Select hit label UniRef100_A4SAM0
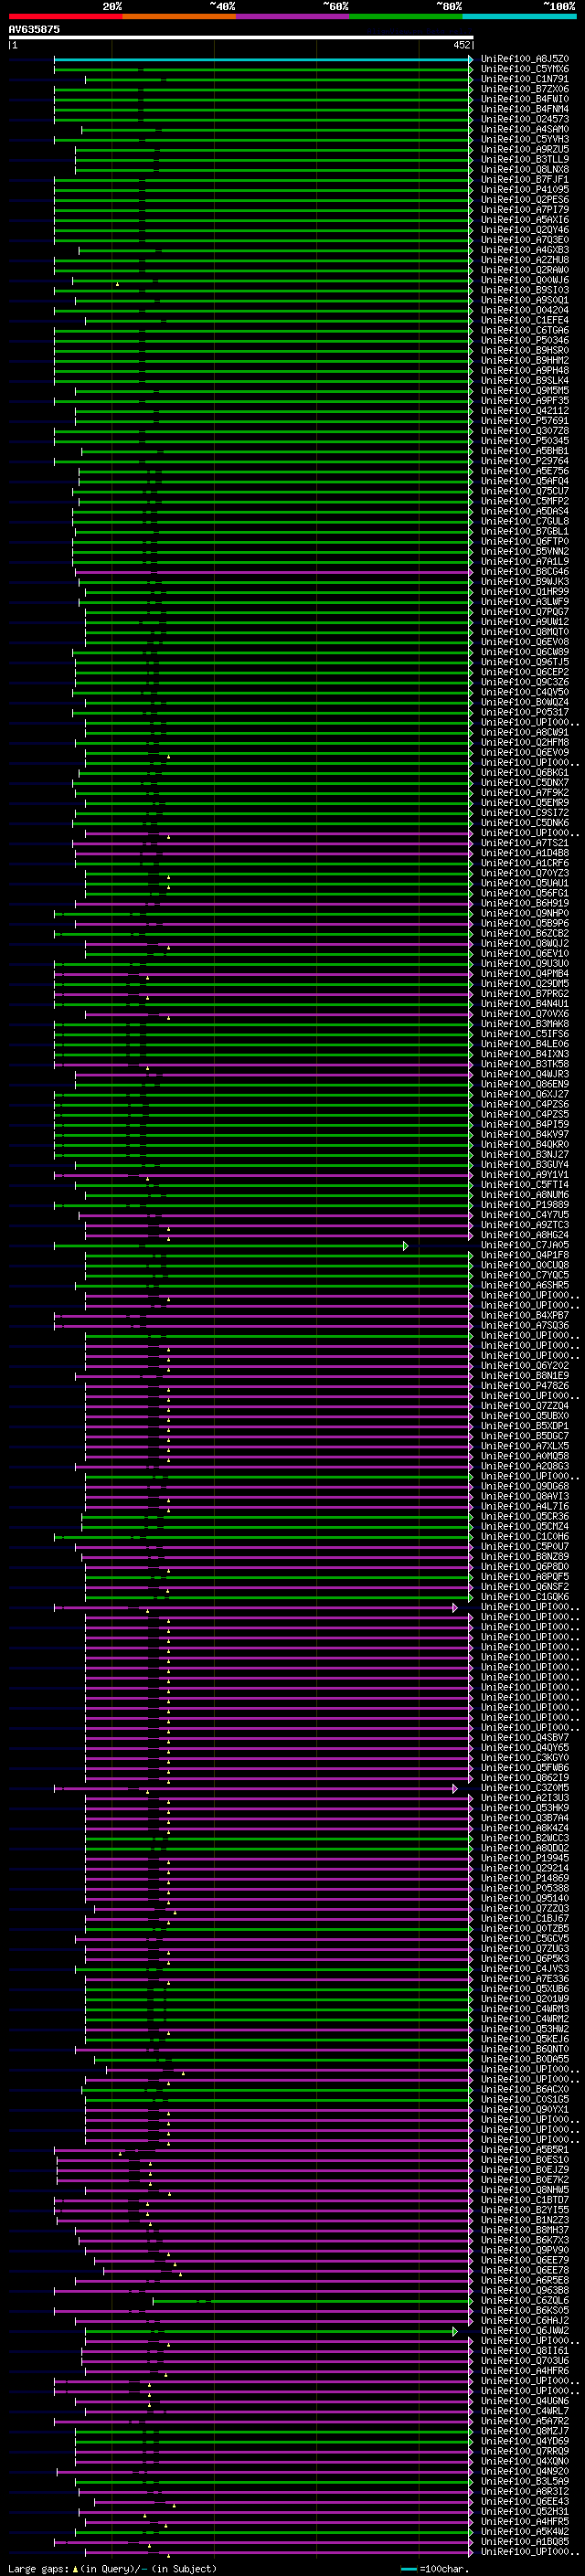The width and height of the screenshot is (585, 2576). click(525, 129)
